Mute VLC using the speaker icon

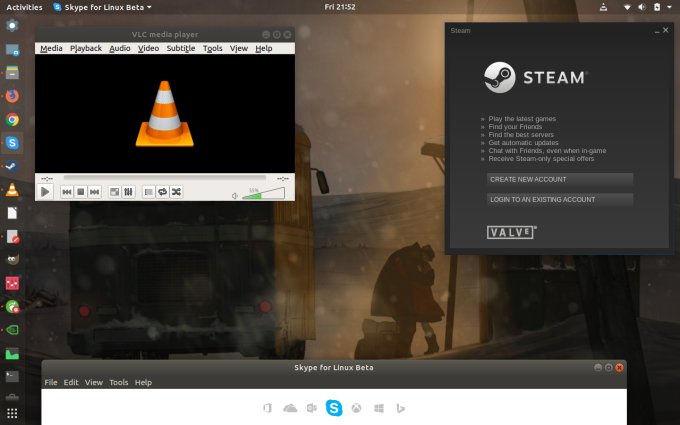pyautogui.click(x=235, y=195)
